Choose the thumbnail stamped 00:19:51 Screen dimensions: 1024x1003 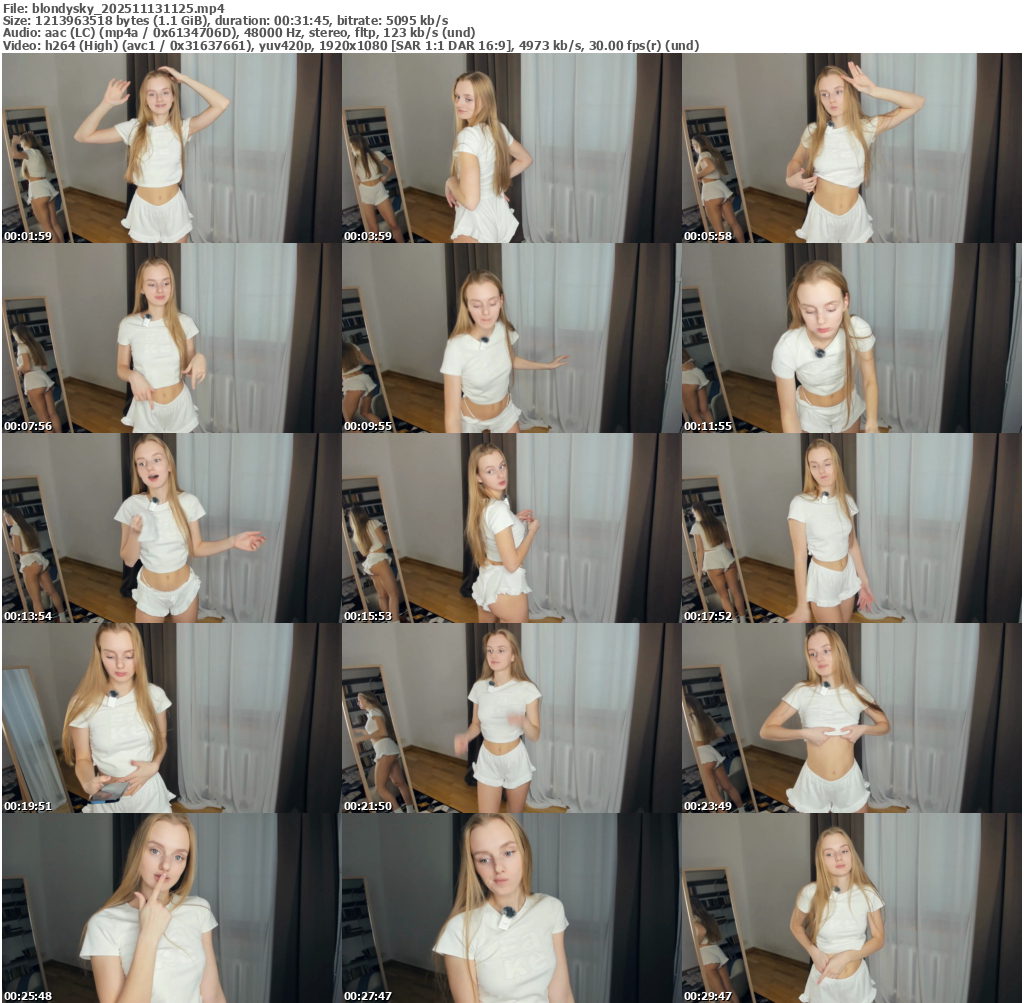[171, 718]
